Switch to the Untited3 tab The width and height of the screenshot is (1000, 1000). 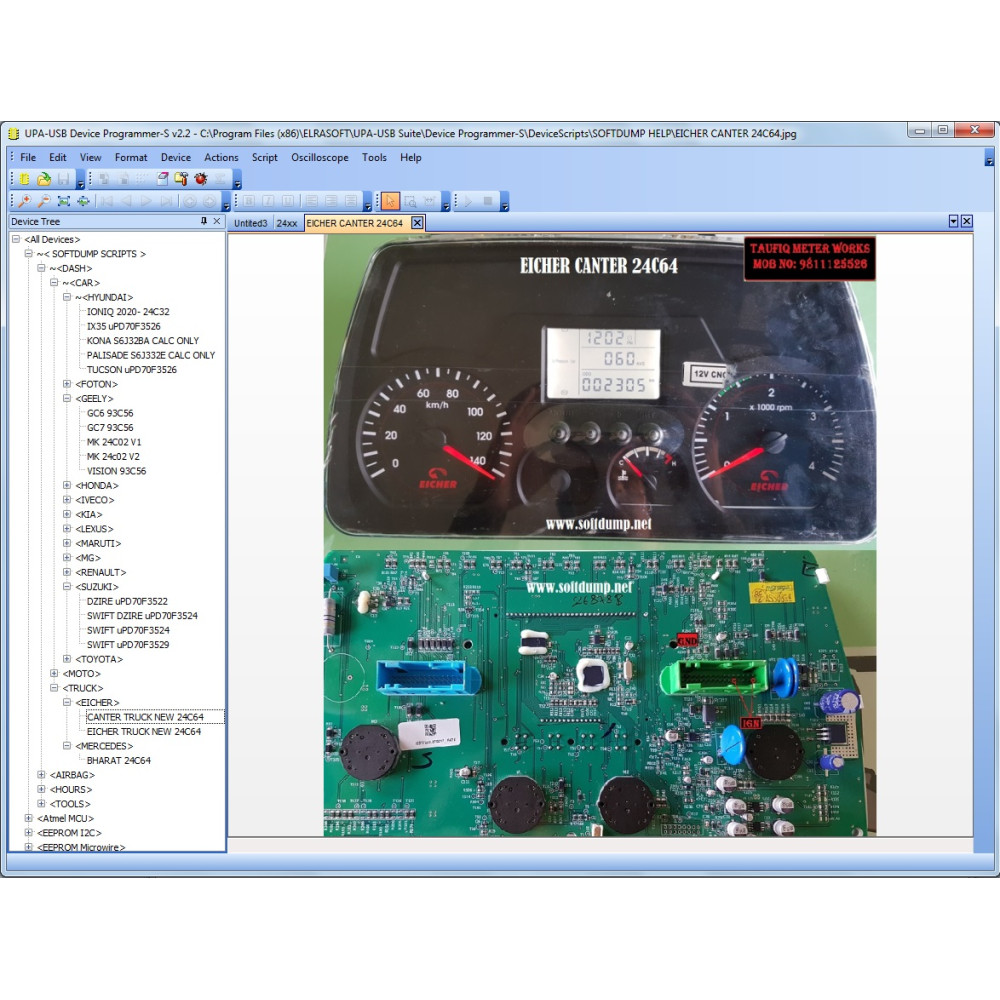pos(250,223)
